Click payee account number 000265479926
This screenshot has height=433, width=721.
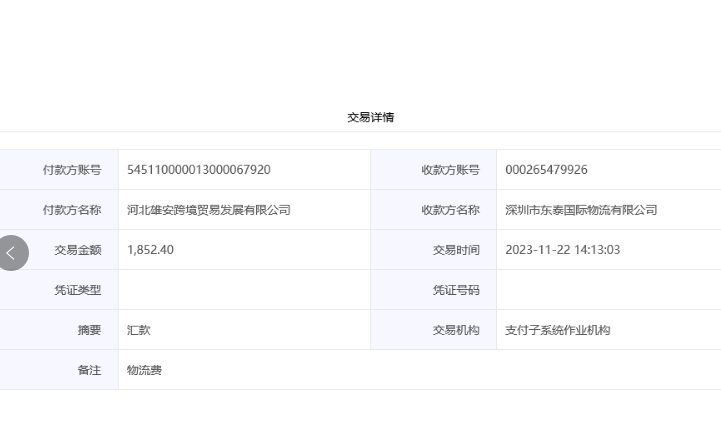(546, 170)
